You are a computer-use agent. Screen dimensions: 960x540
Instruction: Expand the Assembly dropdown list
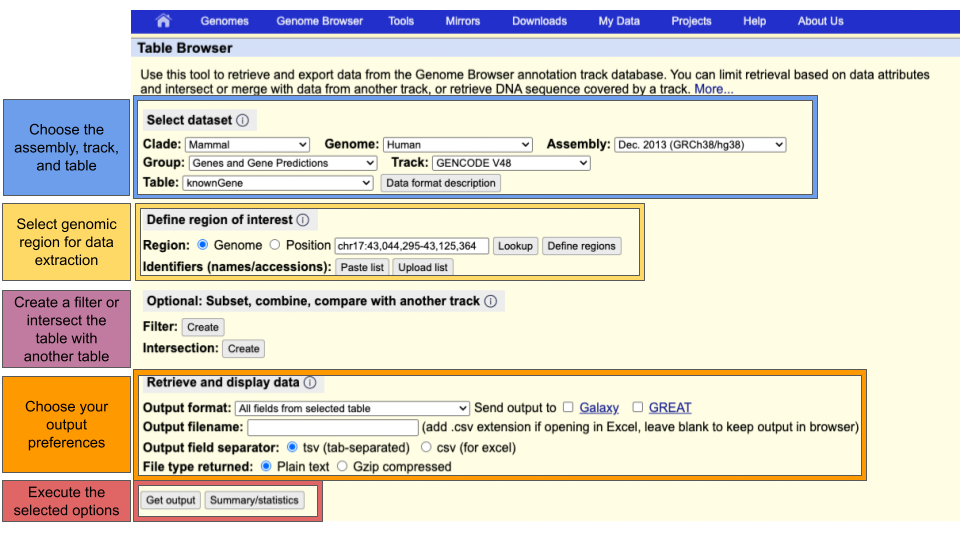[x=700, y=145]
